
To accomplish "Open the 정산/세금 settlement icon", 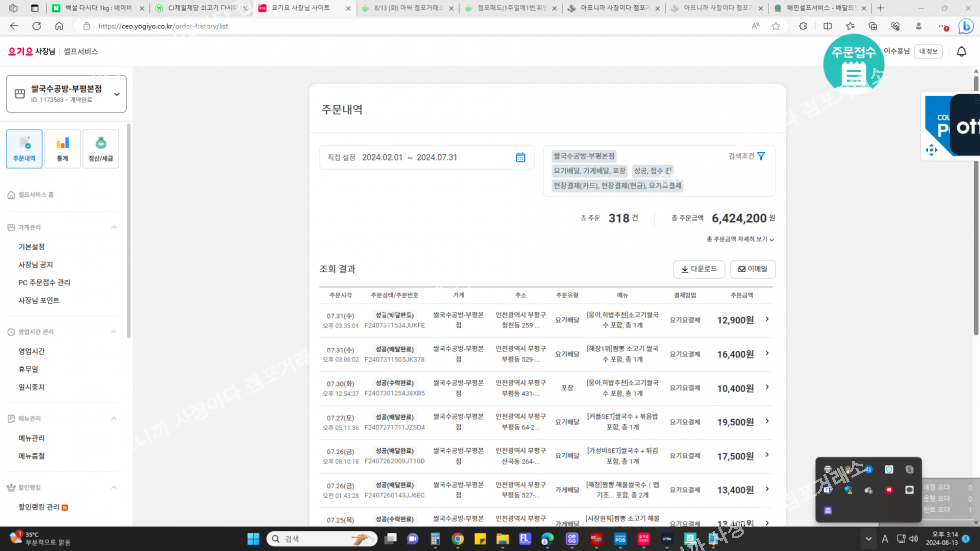I will [x=101, y=148].
